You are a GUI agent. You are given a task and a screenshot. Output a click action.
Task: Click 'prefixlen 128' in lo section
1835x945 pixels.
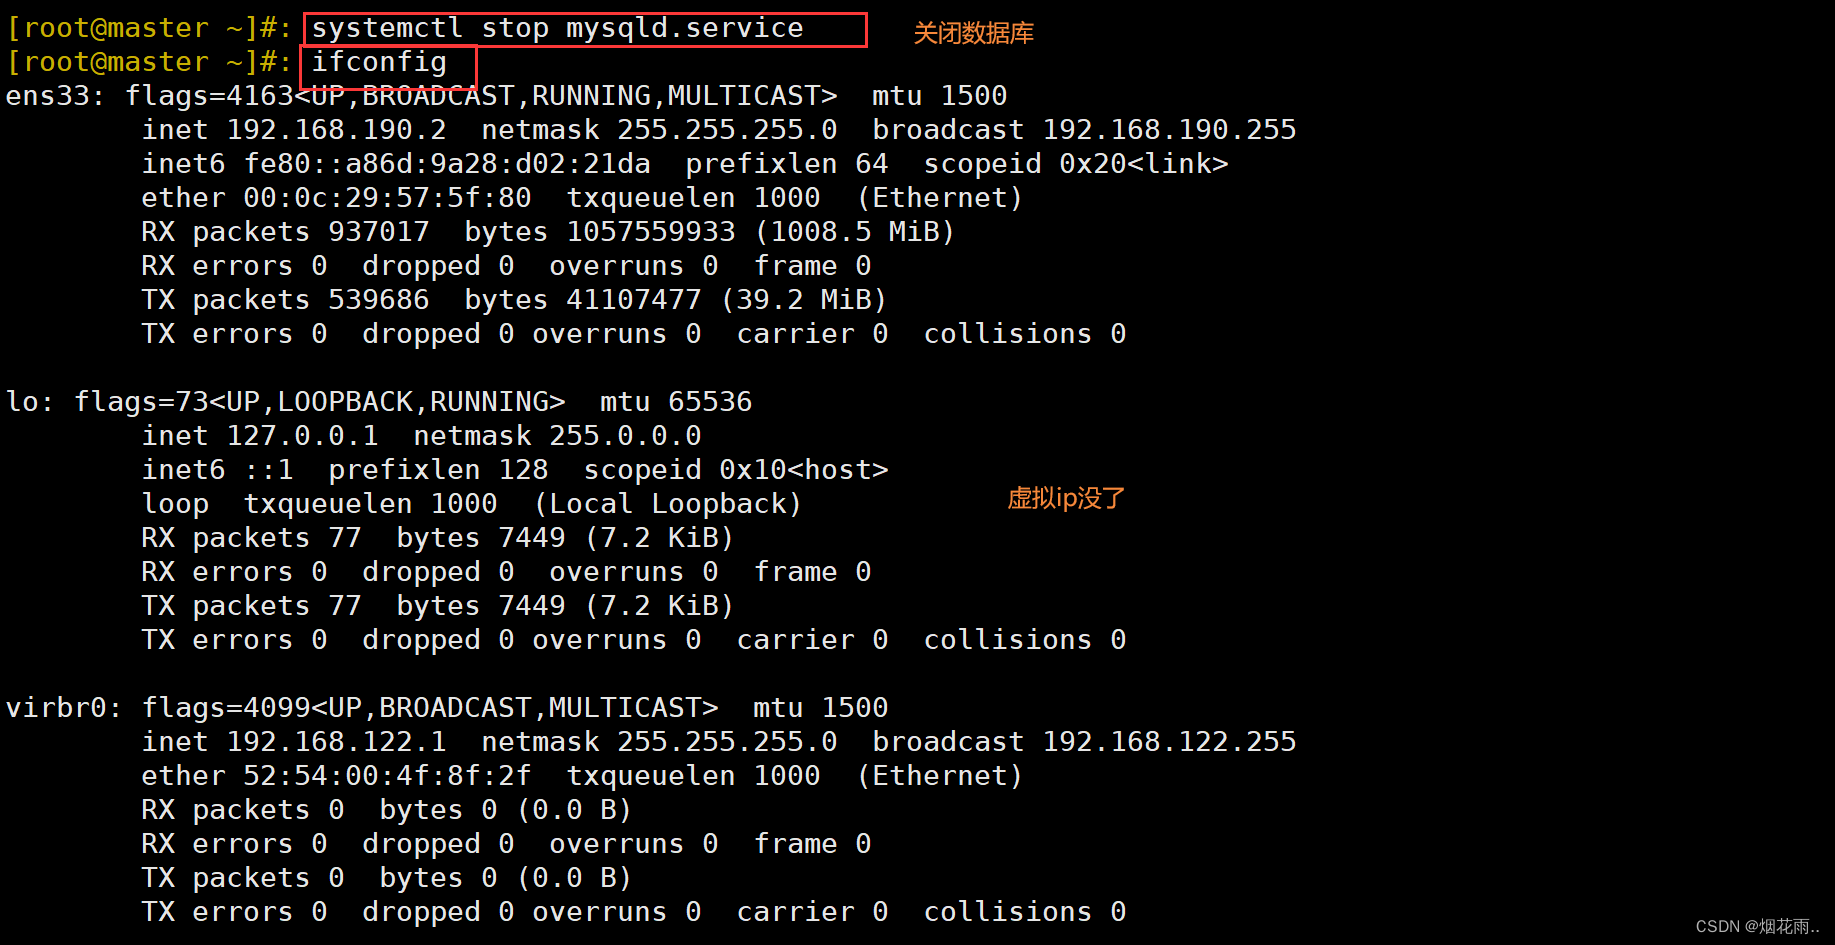[438, 471]
